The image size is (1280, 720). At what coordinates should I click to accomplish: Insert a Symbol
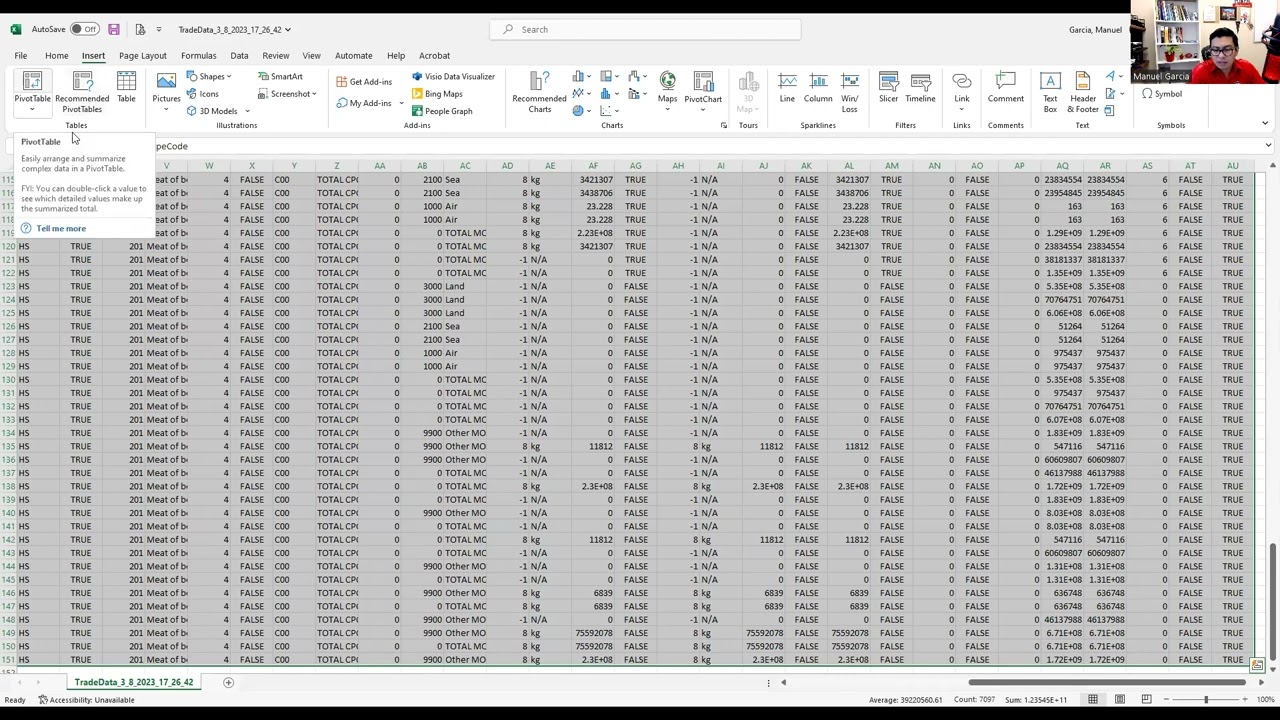point(1162,94)
